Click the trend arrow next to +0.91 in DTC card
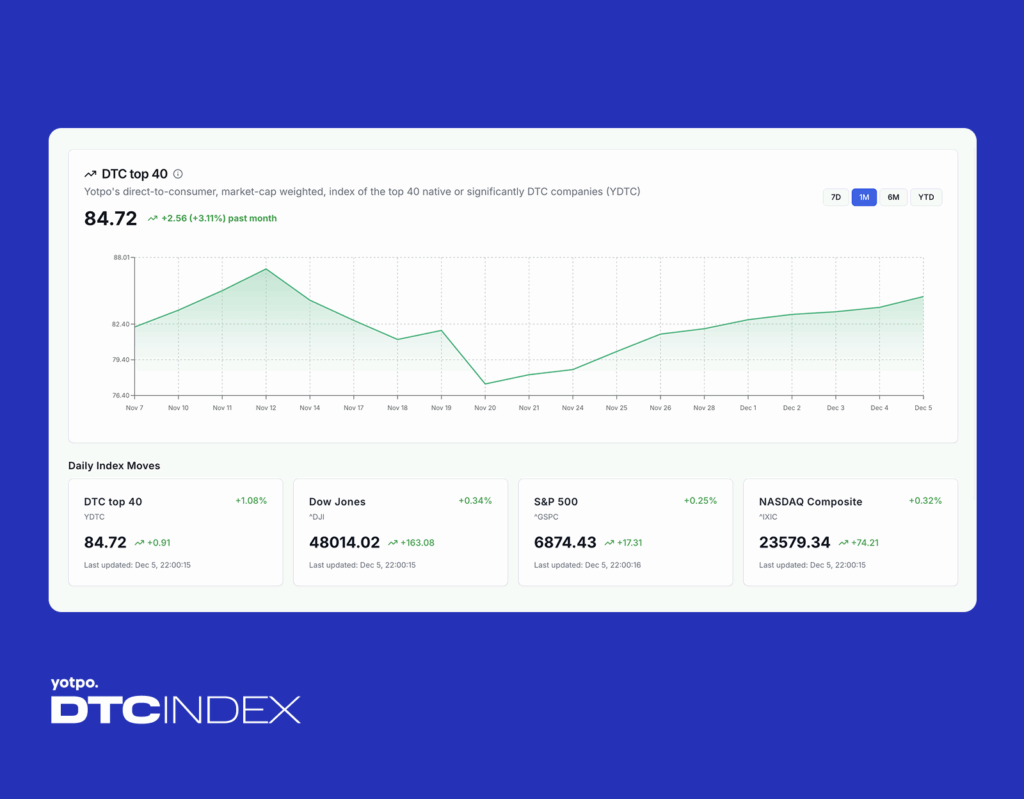 [x=139, y=543]
